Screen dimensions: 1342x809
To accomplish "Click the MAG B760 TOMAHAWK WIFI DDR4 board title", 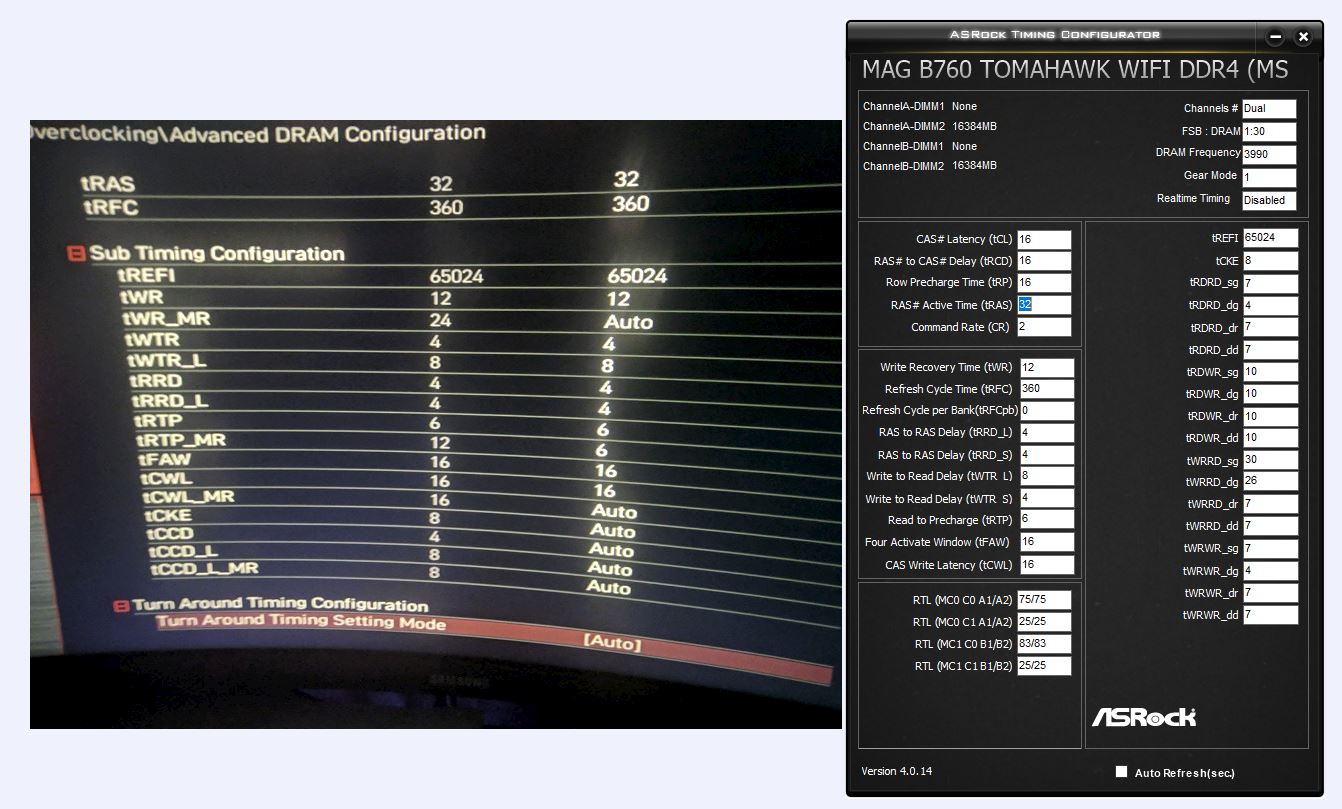I will 1075,69.
